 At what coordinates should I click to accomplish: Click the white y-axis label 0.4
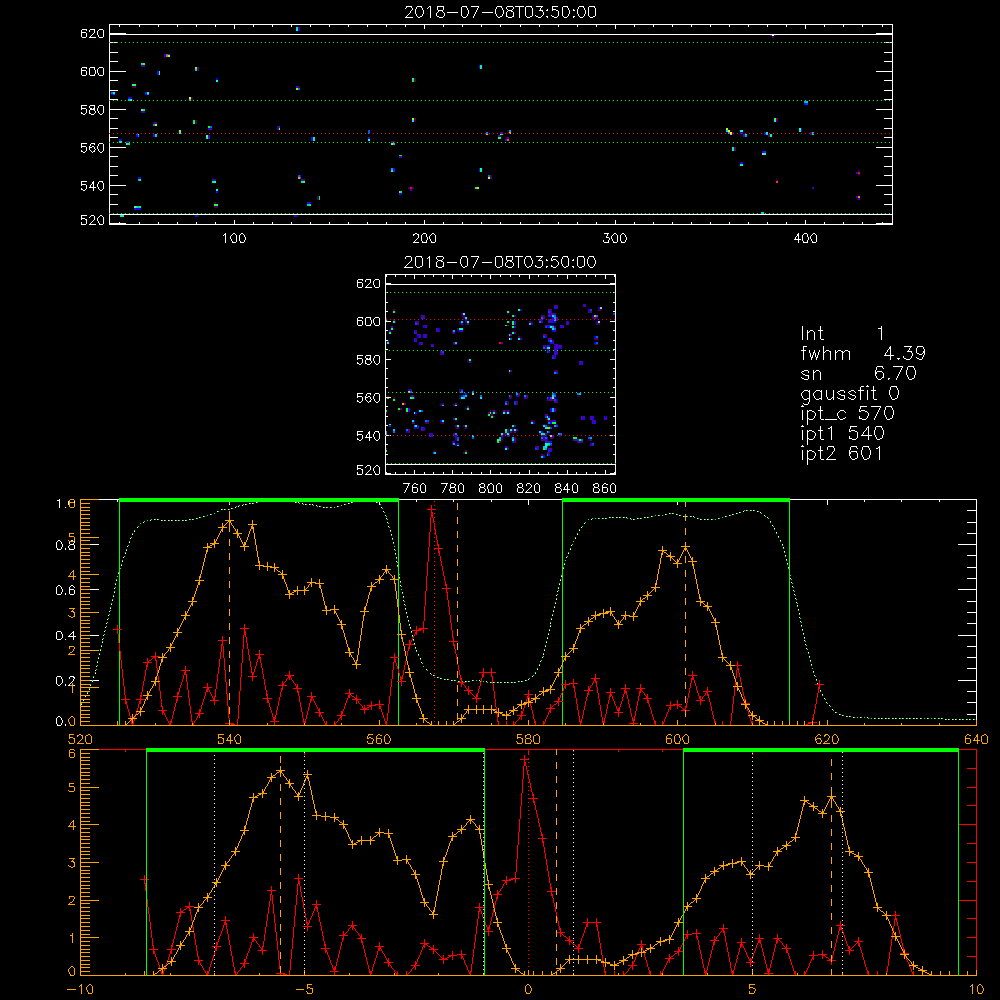pos(66,635)
